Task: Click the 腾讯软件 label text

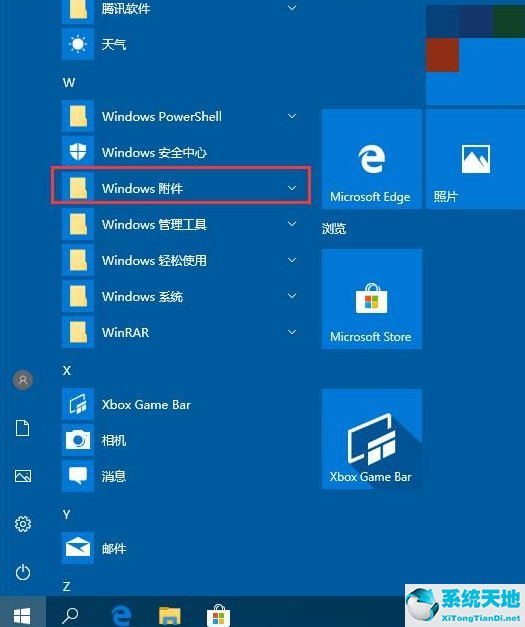Action: 126,8
